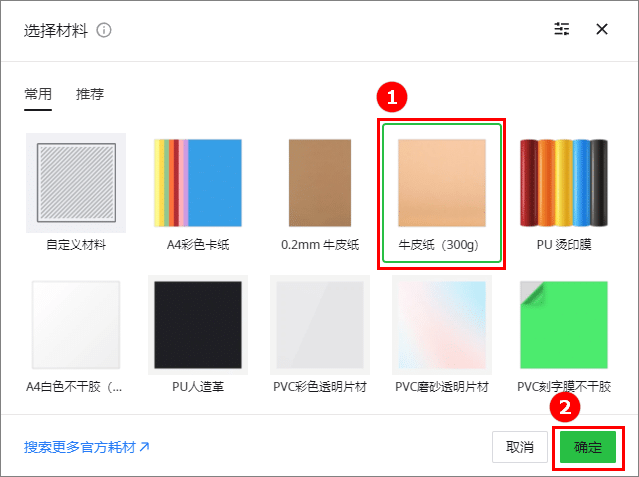Open the filter settings icon
639x477 pixels.
pos(562,29)
